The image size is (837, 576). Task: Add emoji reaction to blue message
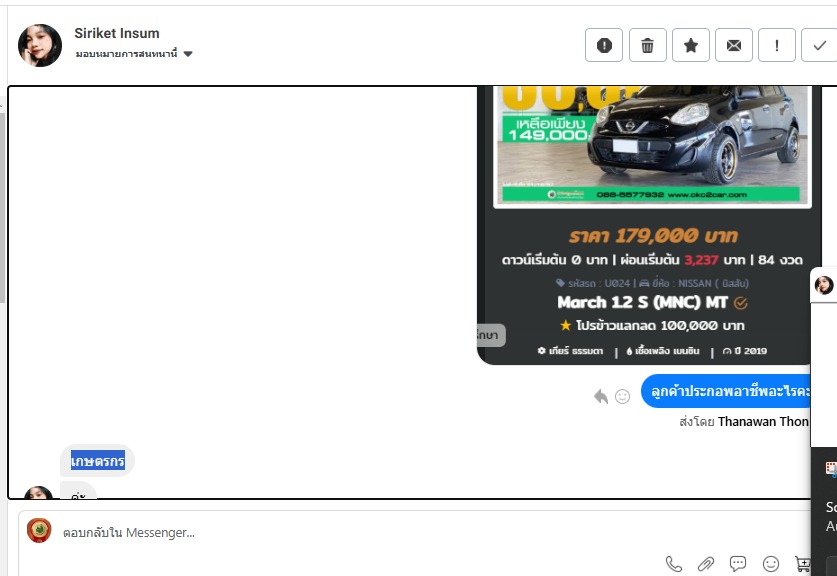622,396
